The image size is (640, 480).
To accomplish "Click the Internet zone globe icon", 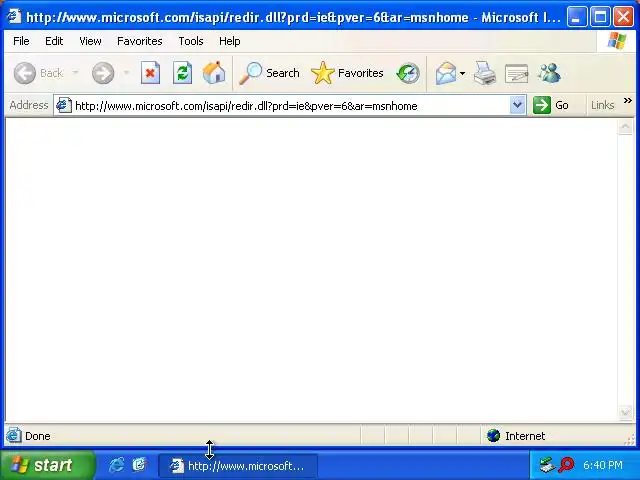I will click(493, 436).
